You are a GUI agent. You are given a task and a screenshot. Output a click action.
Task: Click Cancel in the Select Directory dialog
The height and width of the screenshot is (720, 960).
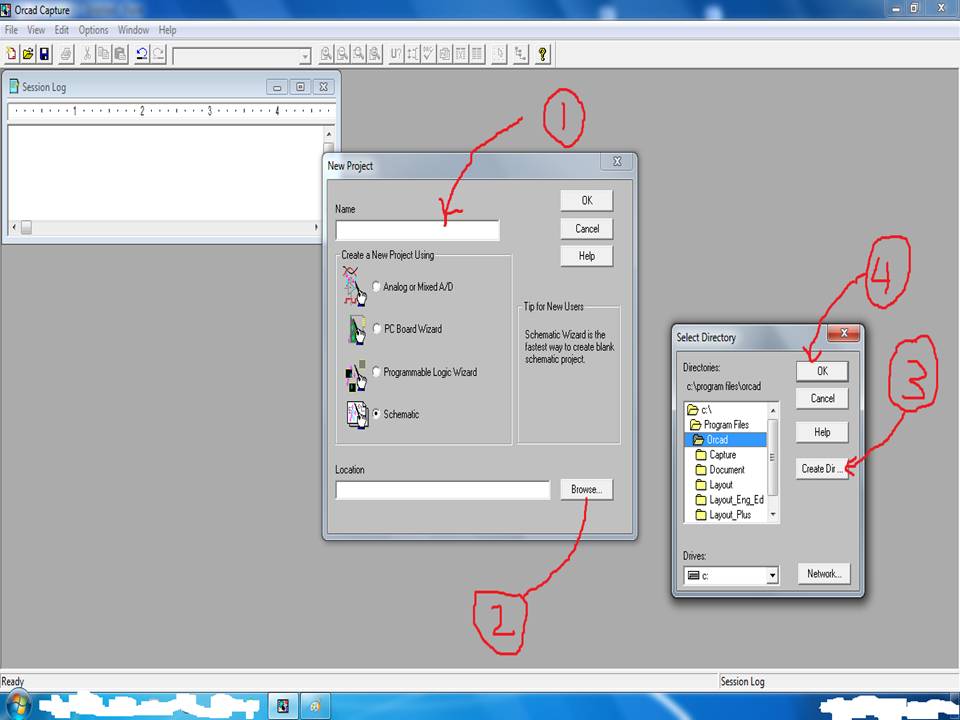point(822,398)
